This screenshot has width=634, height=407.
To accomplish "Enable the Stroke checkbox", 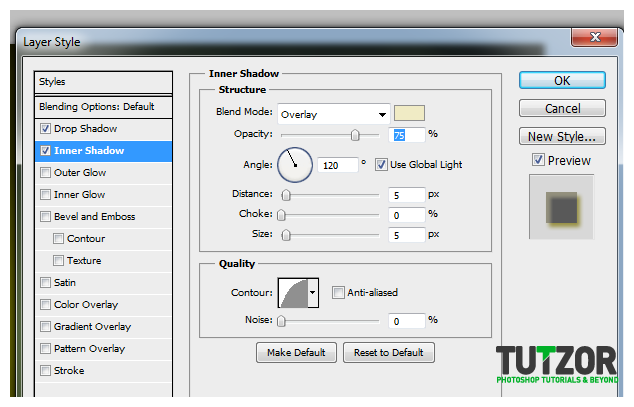I will (46, 371).
